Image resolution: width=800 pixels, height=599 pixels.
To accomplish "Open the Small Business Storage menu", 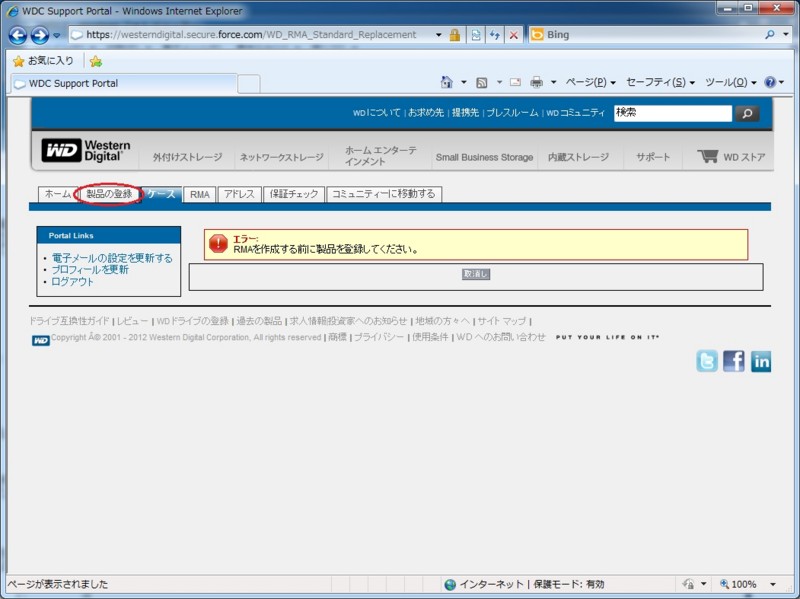I will (x=484, y=157).
